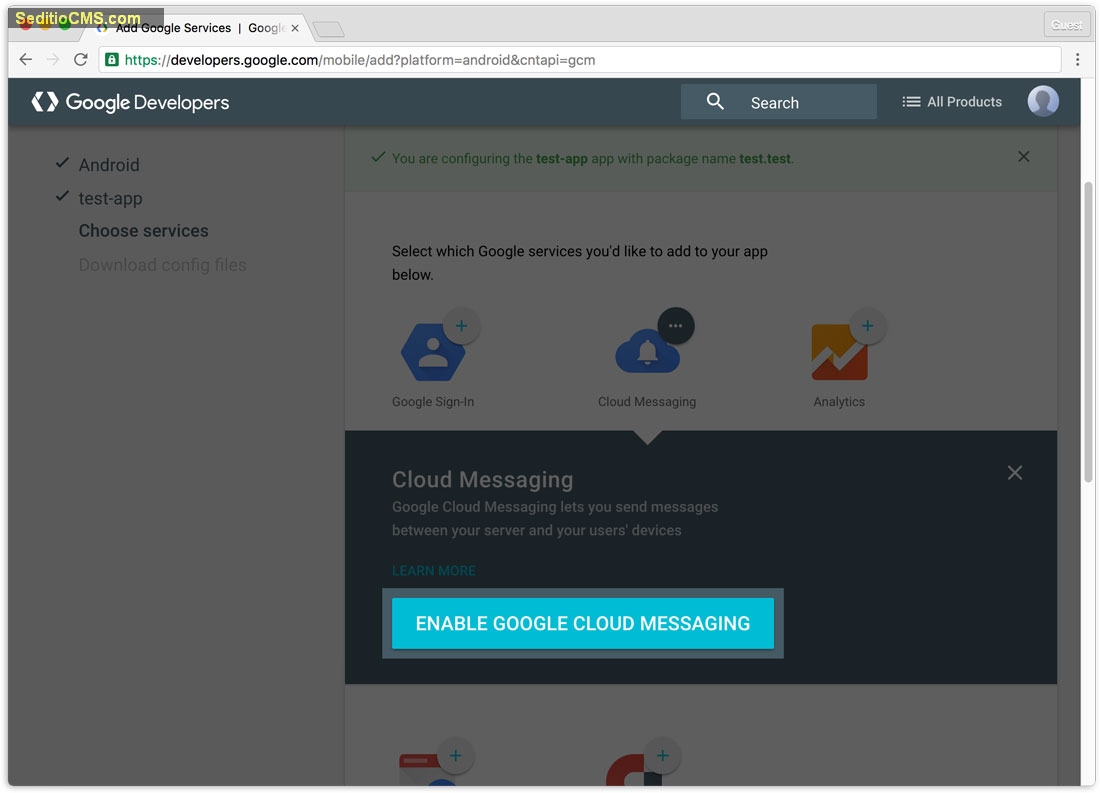Close the Add Google Services browser tab
Screen dimensions: 1100x793
[x=295, y=28]
